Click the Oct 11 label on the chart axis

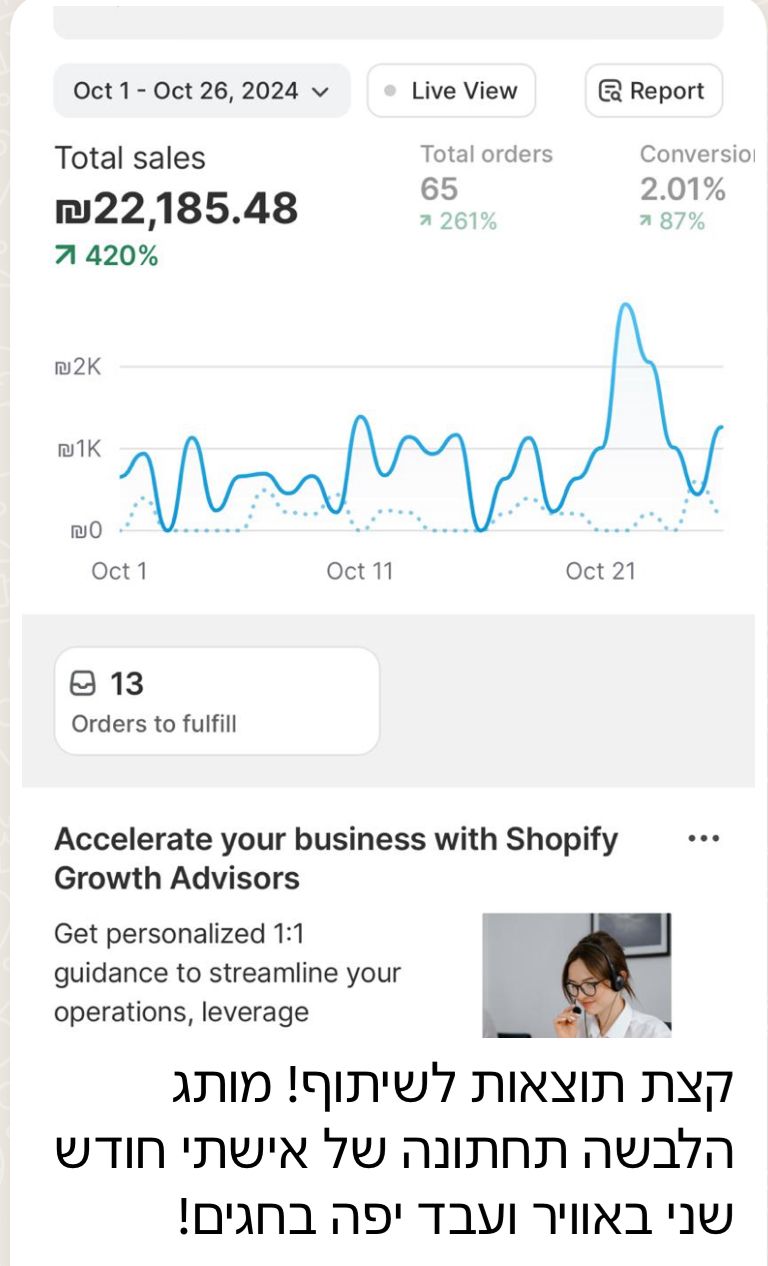(360, 571)
